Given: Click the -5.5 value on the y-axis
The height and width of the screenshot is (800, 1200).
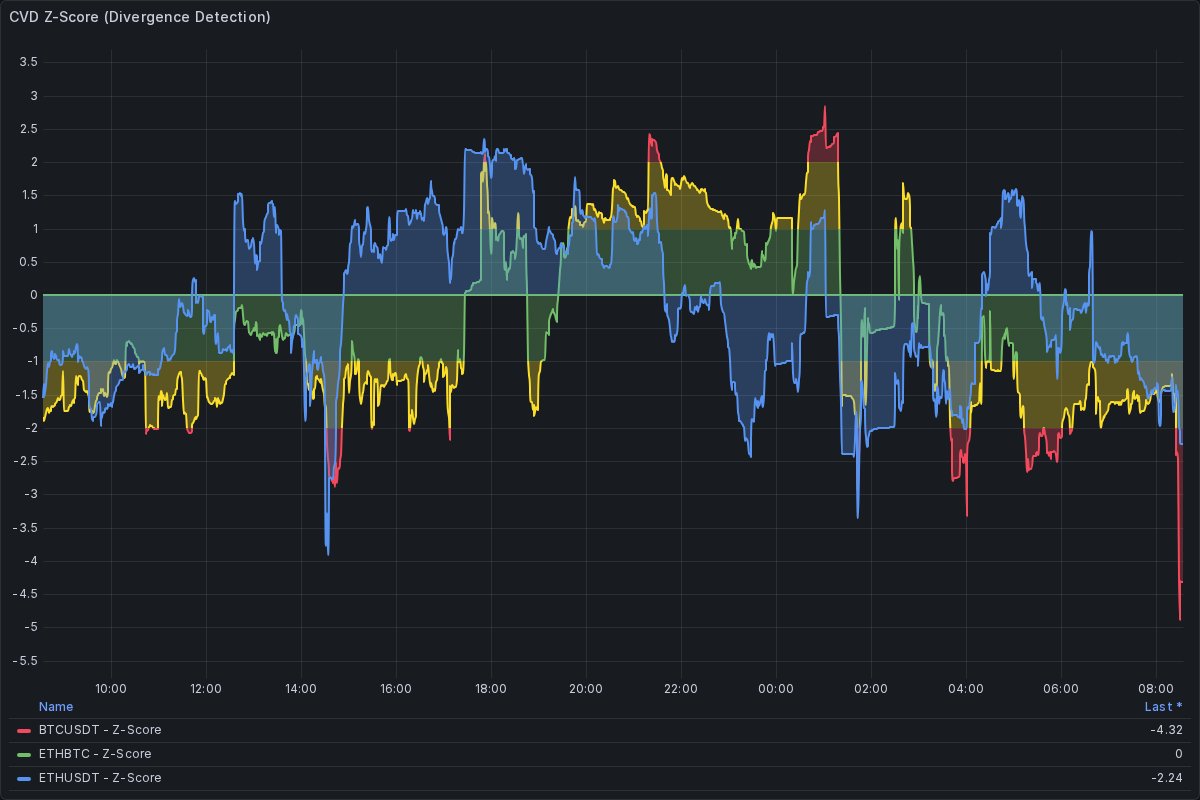Looking at the screenshot, I should 26,661.
